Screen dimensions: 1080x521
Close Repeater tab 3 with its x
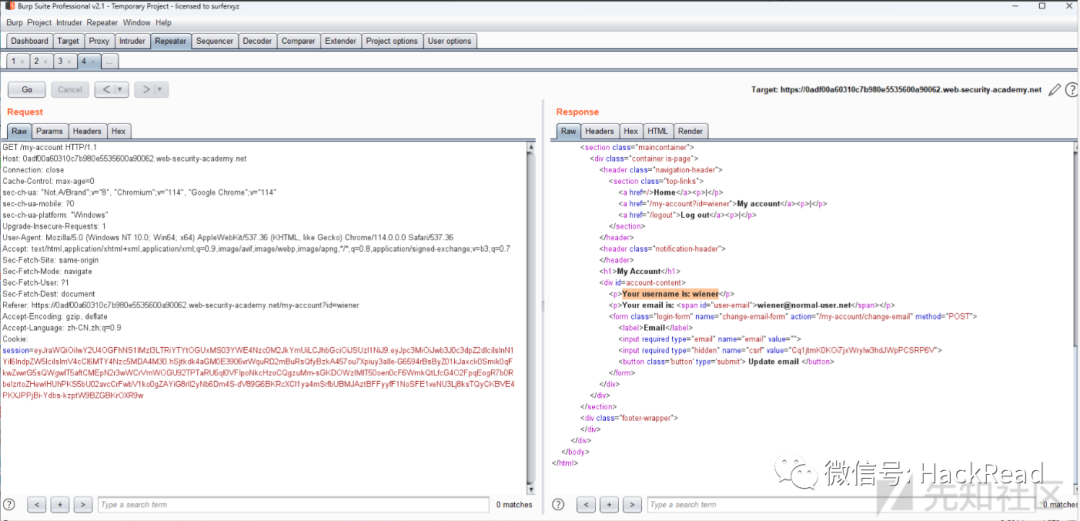[70, 62]
